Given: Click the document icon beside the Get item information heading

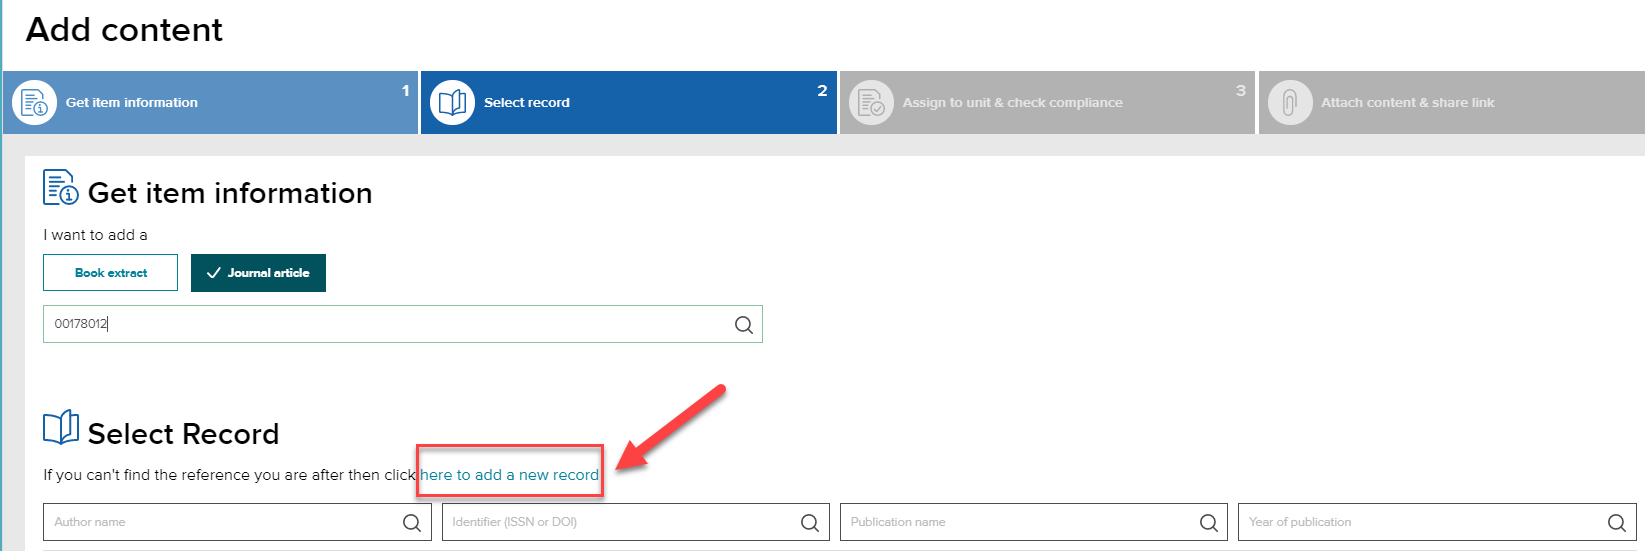Looking at the screenshot, I should (60, 187).
